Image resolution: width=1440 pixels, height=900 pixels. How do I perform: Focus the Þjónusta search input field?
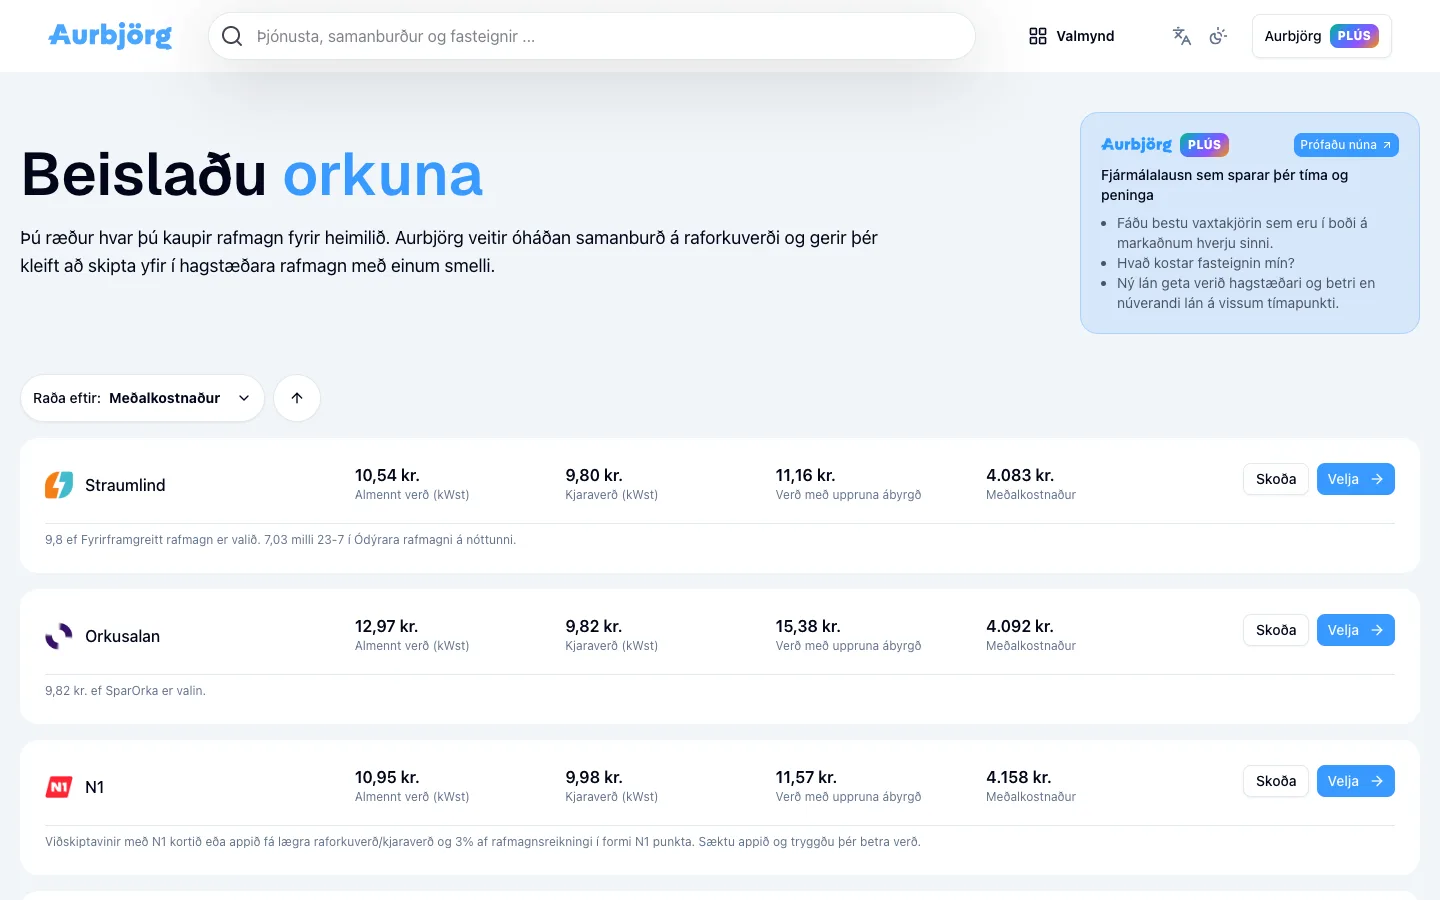coord(592,36)
